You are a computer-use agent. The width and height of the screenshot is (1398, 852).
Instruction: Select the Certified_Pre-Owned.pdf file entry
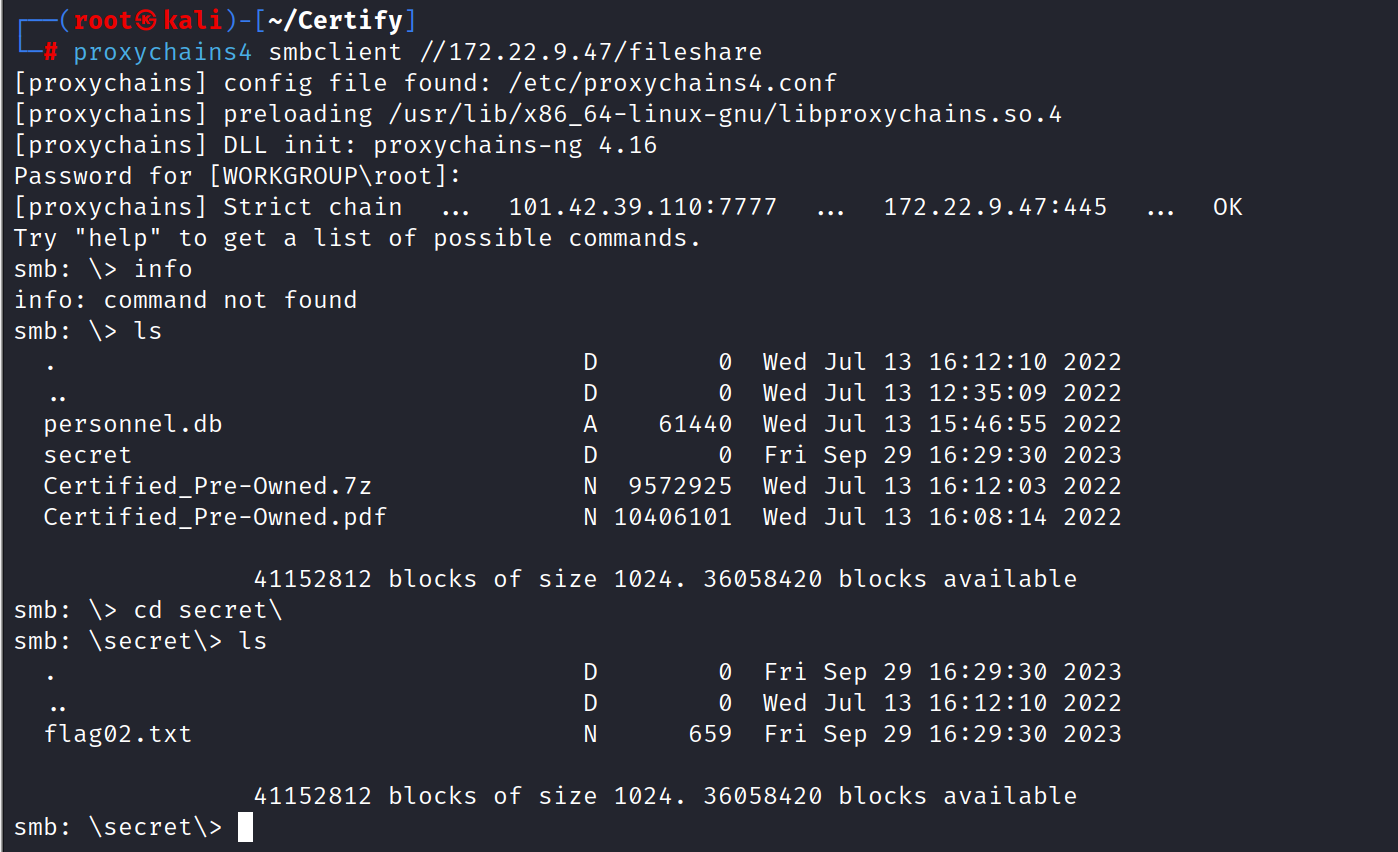215,517
